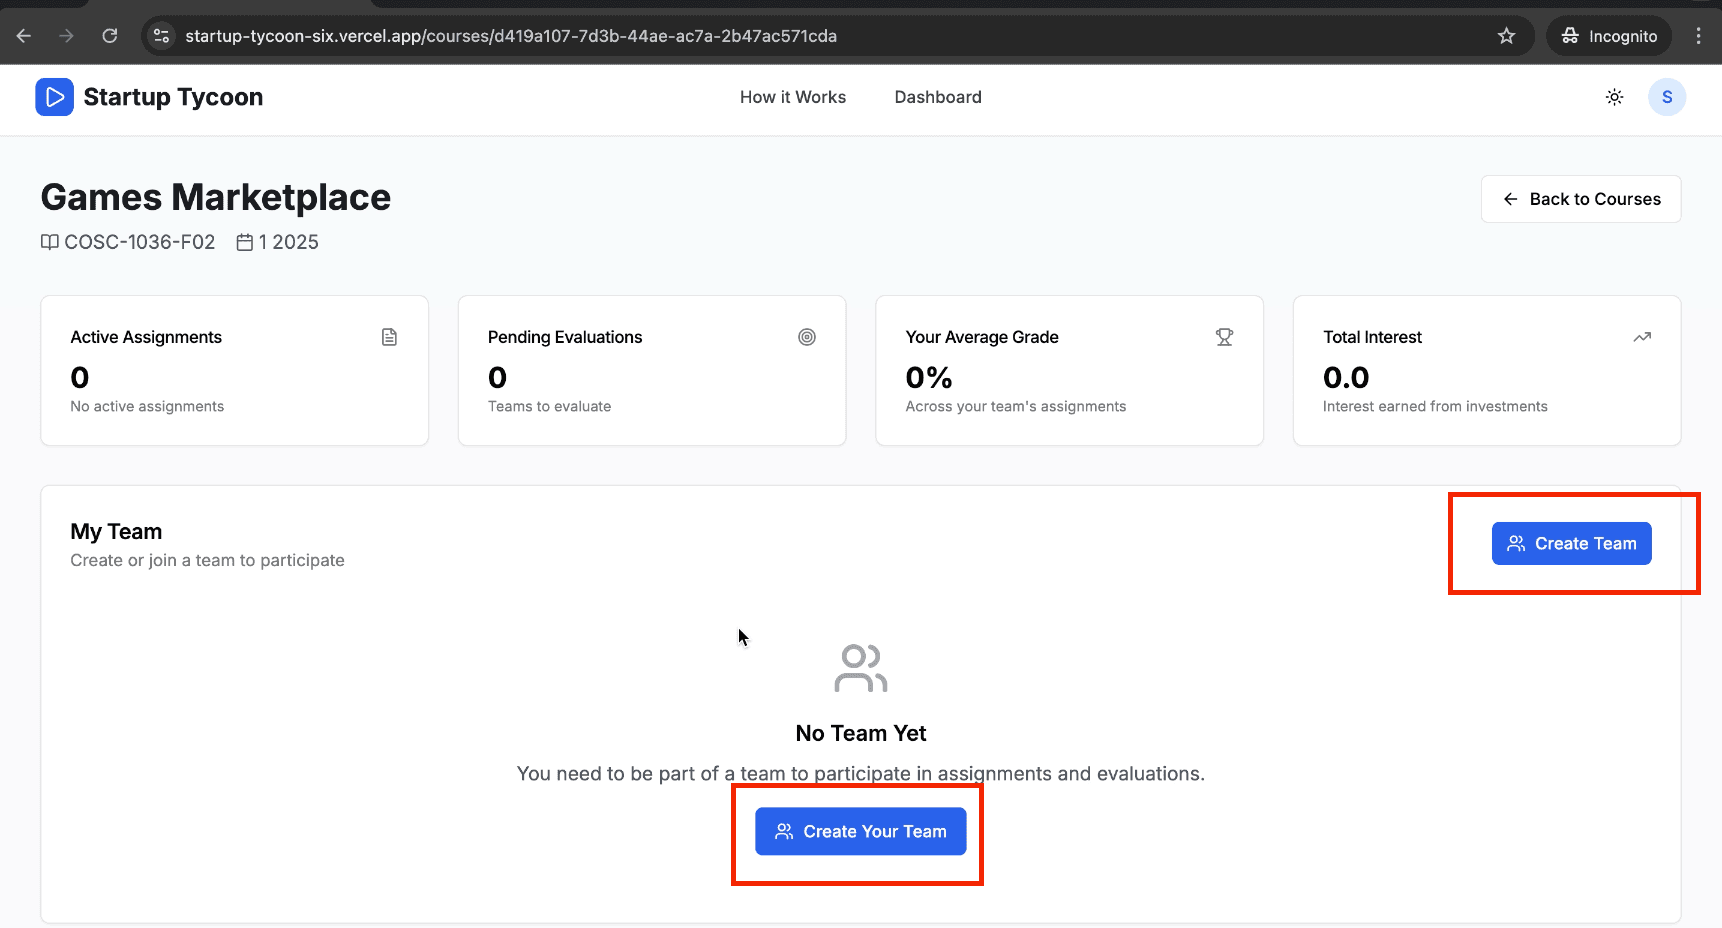This screenshot has height=928, width=1722.
Task: Click the target icon in Pending Evaluations
Action: pyautogui.click(x=807, y=337)
